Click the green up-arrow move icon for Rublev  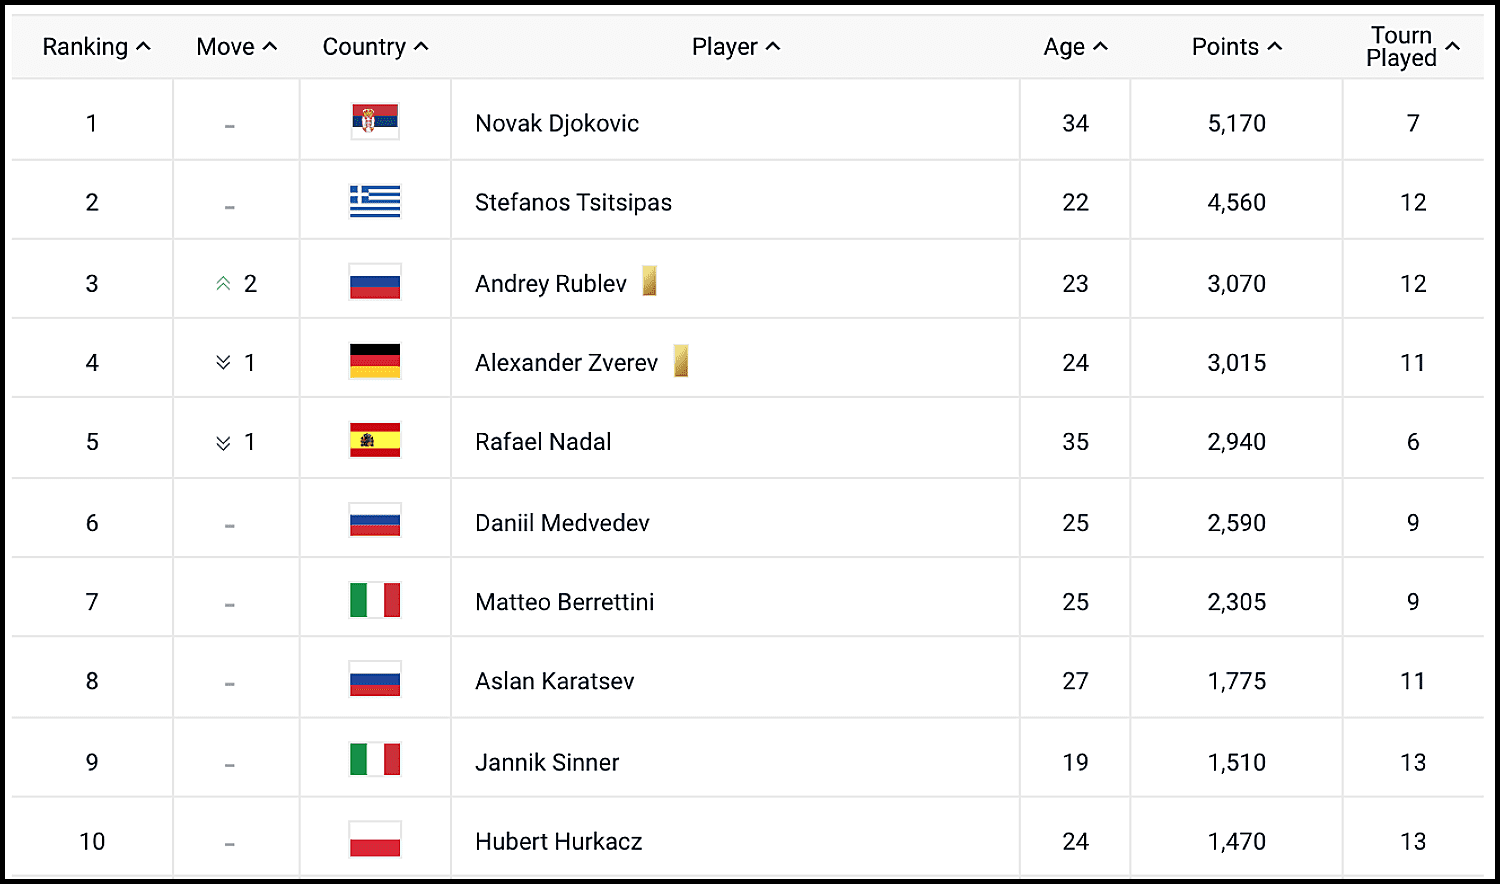(223, 284)
